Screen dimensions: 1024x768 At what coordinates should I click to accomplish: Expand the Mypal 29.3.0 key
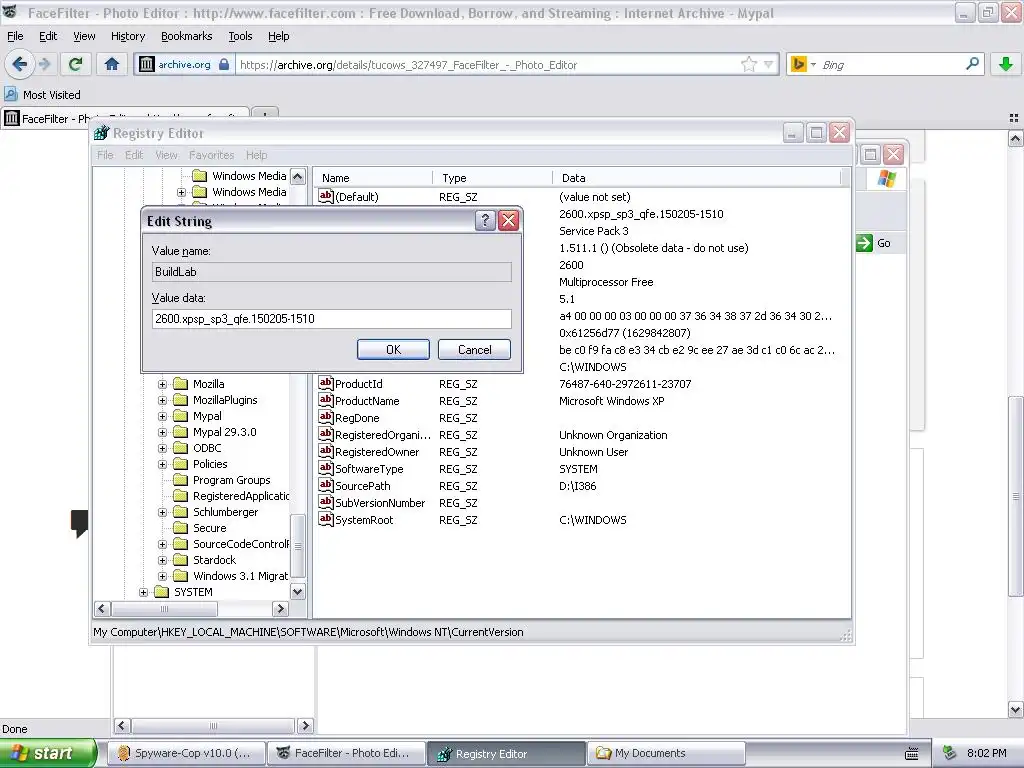tap(163, 432)
